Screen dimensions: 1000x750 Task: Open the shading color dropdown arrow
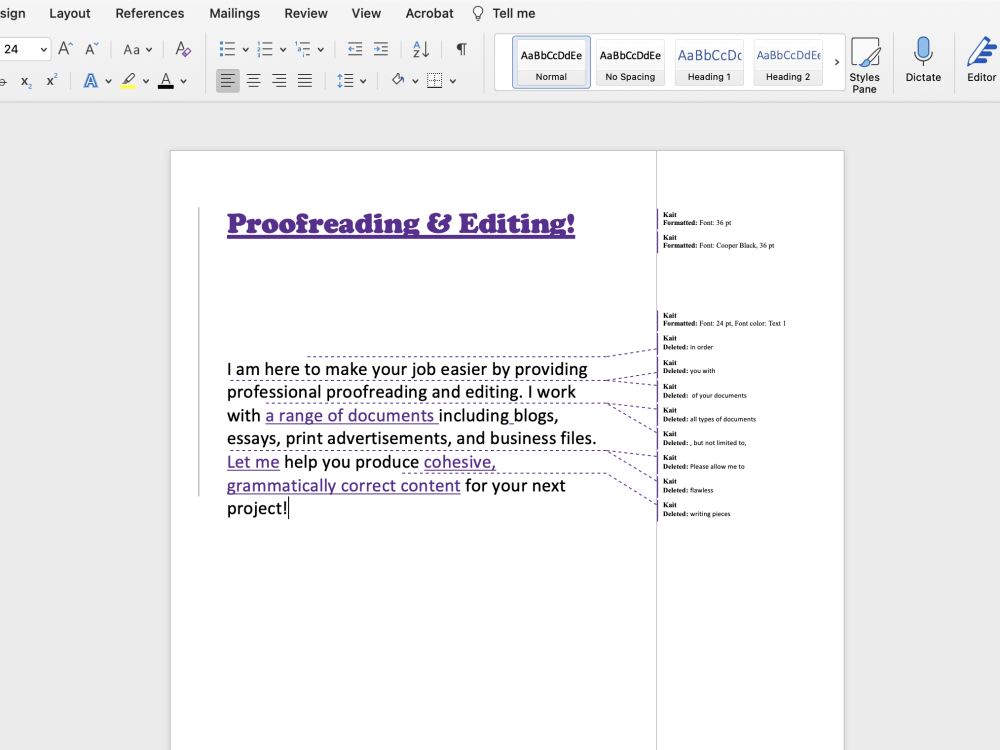pyautogui.click(x=415, y=82)
